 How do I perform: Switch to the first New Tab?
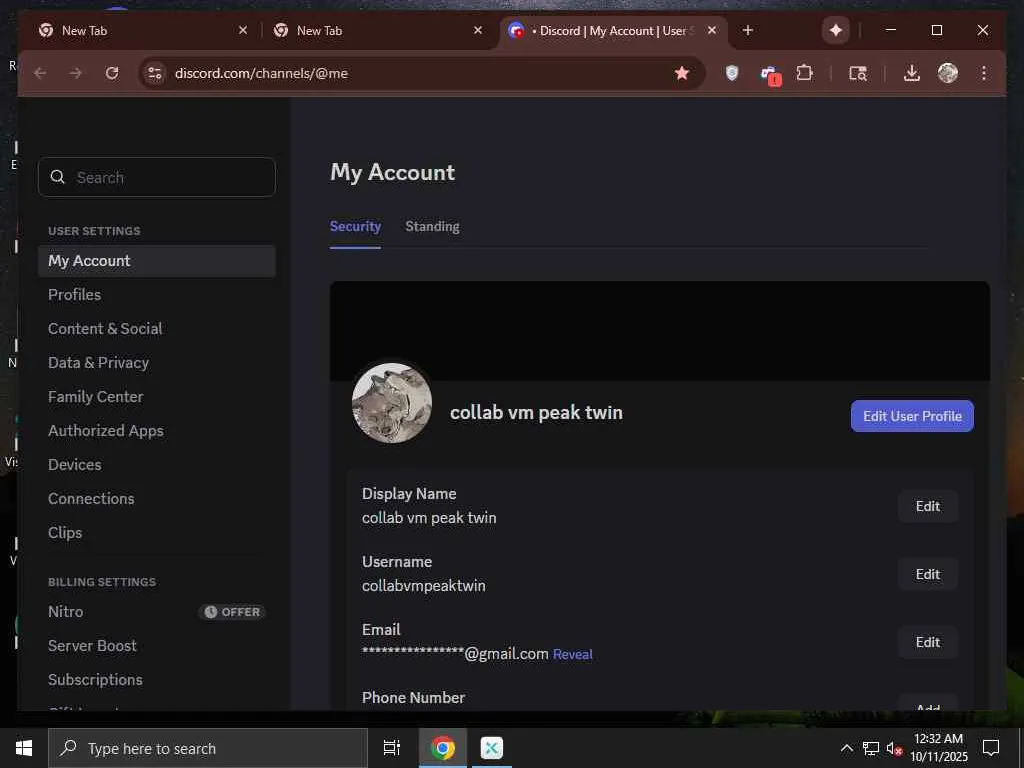tap(140, 30)
